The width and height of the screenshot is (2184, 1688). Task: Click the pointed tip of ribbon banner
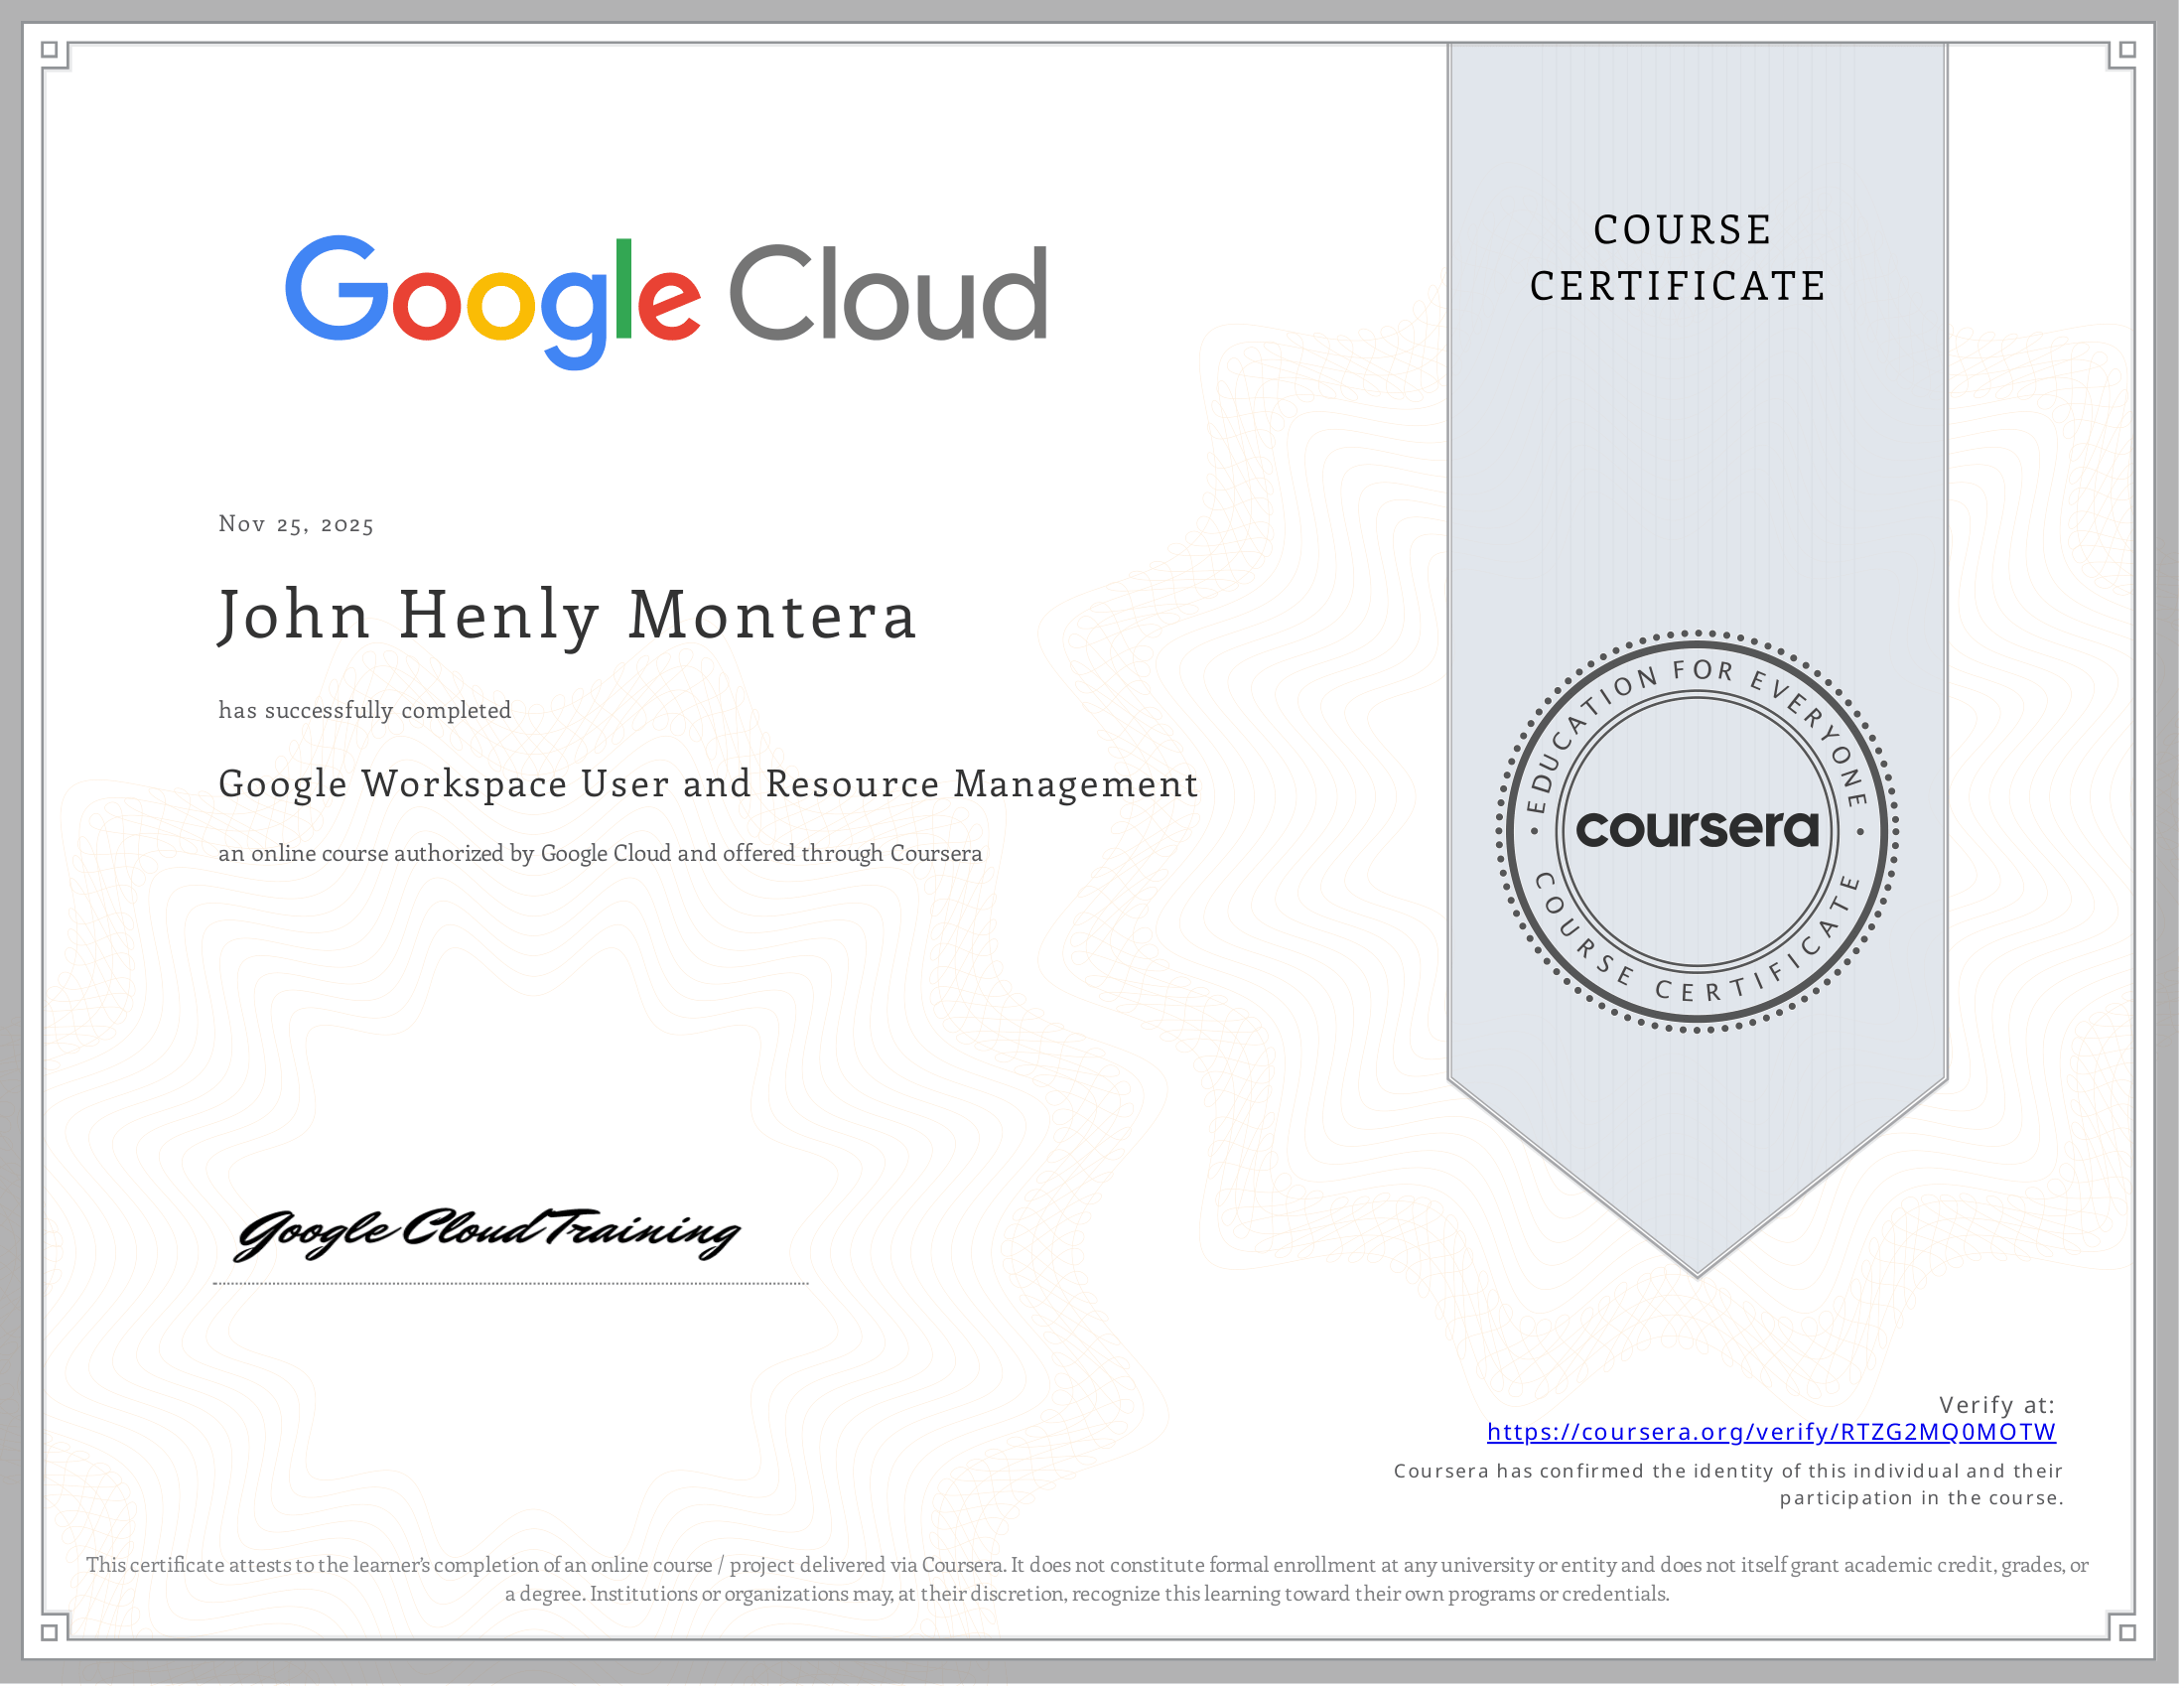1697,1268
